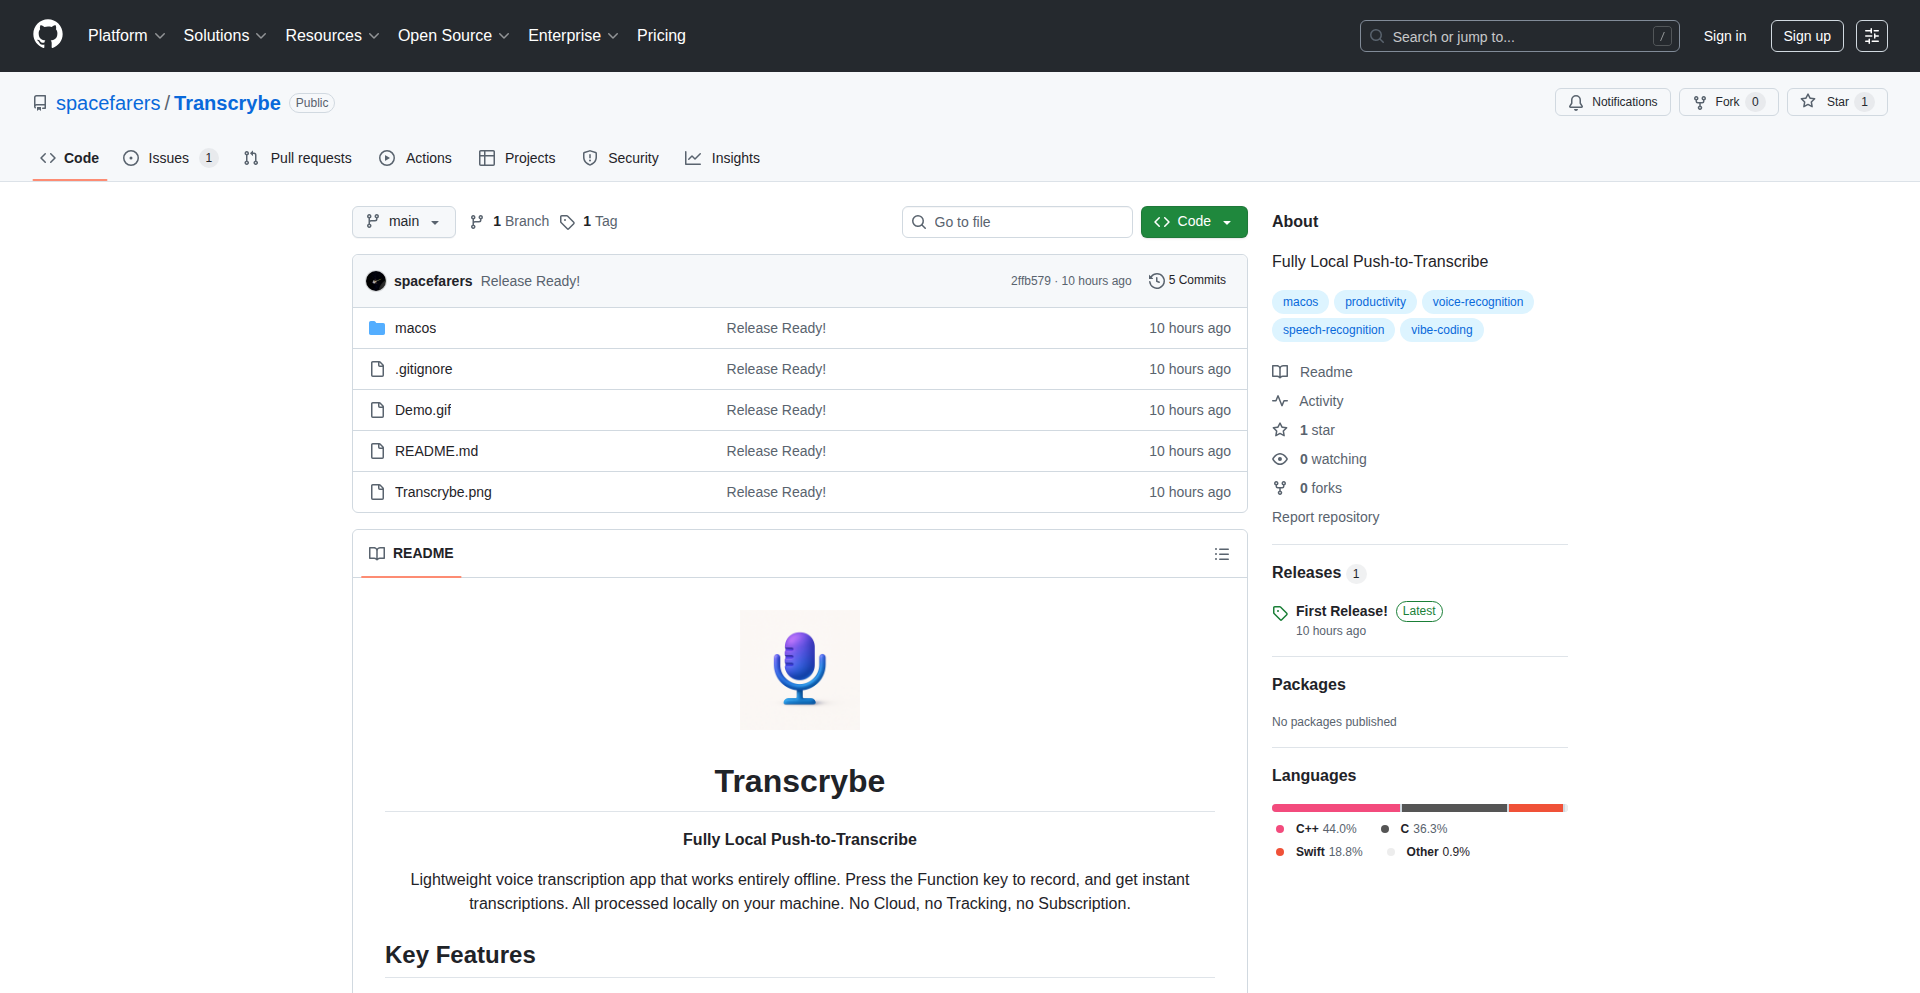This screenshot has width=1920, height=993.
Task: Click the fork icon beside 0 forks
Action: 1280,488
